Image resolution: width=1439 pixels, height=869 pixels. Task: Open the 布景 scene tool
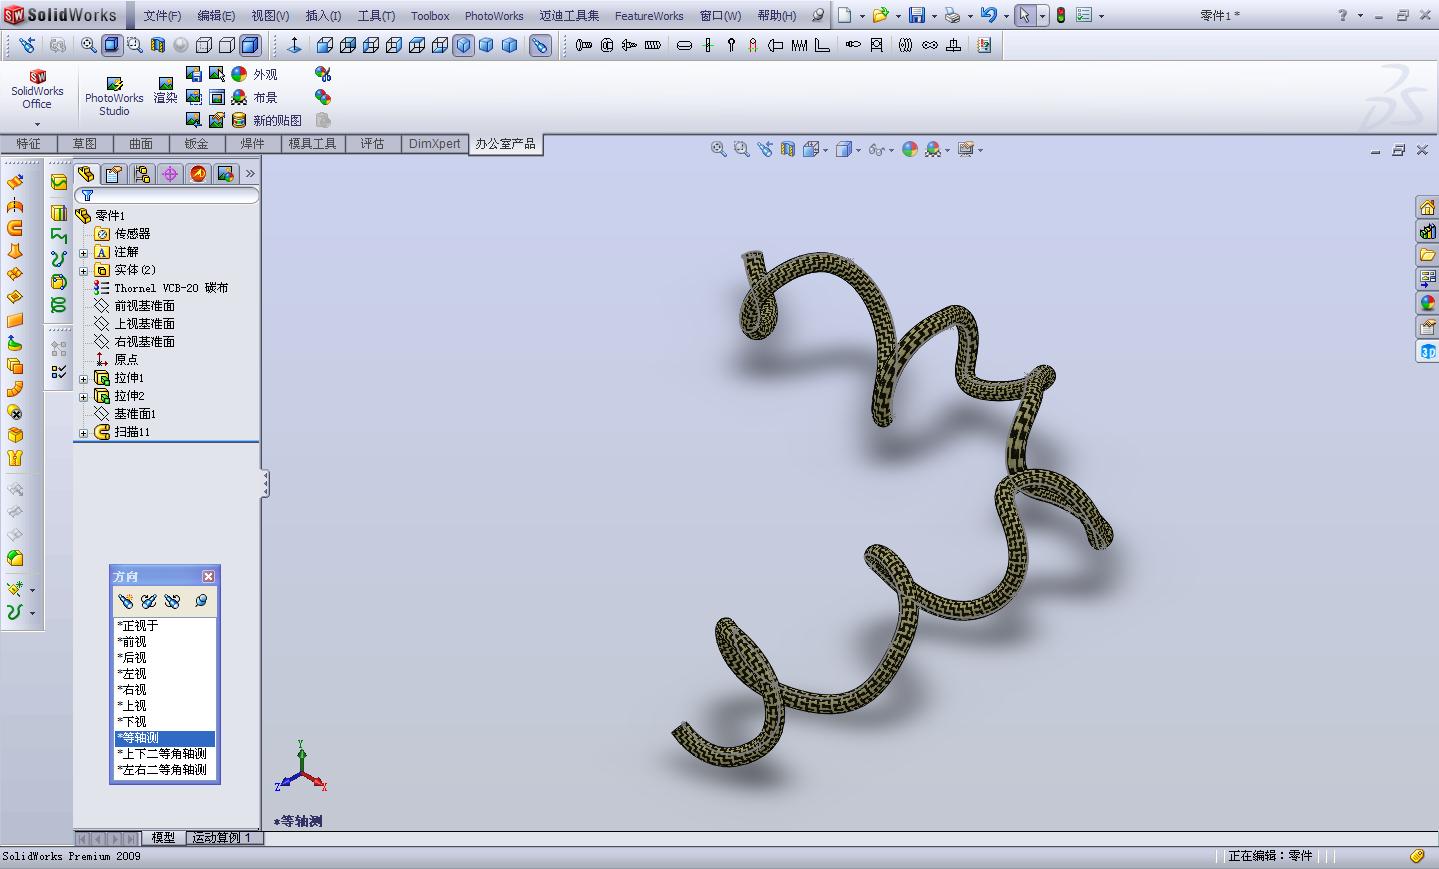click(254, 97)
